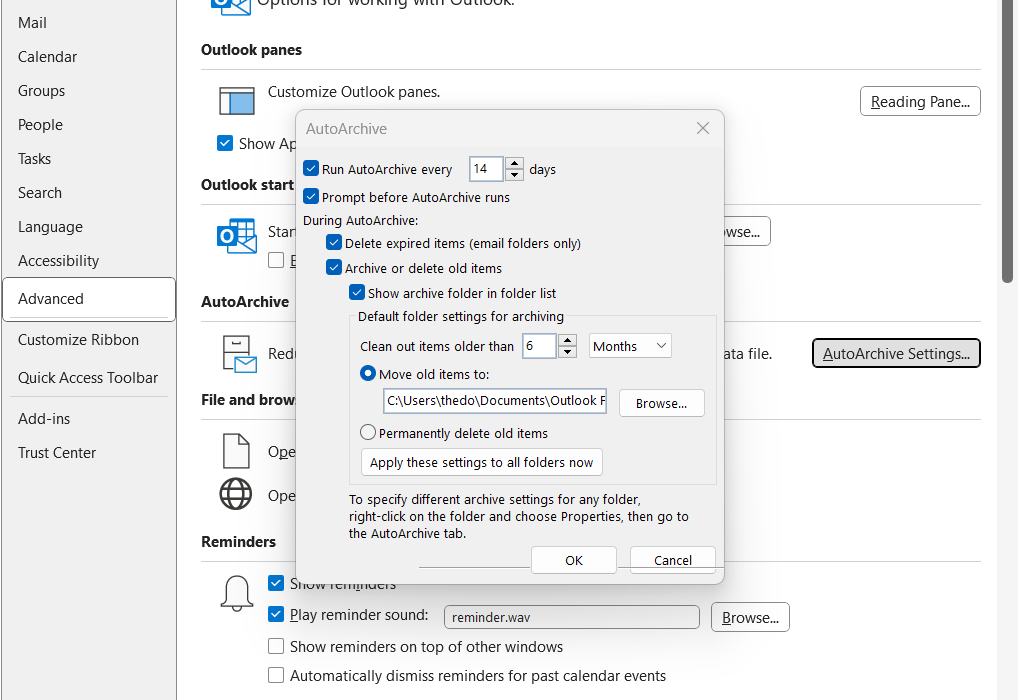Click the reminders bell icon
The image size is (1022, 700).
tap(237, 594)
